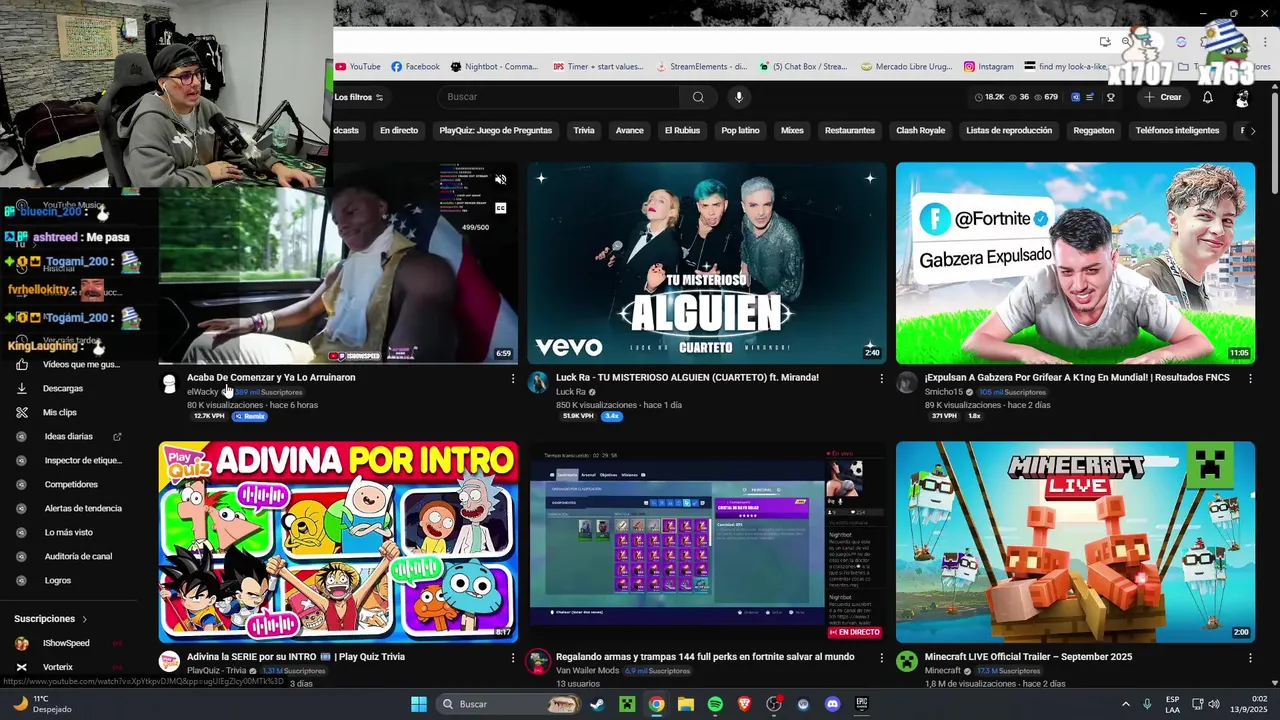Click the trophy icon in stats bar
Screen dimensions: 1280x720
[x=1110, y=97]
